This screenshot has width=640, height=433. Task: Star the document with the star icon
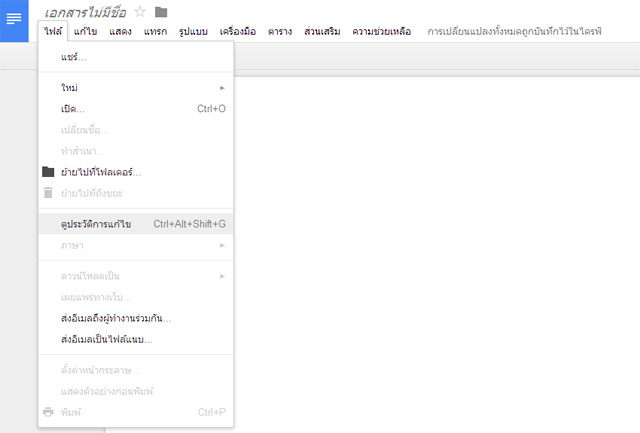[x=140, y=12]
